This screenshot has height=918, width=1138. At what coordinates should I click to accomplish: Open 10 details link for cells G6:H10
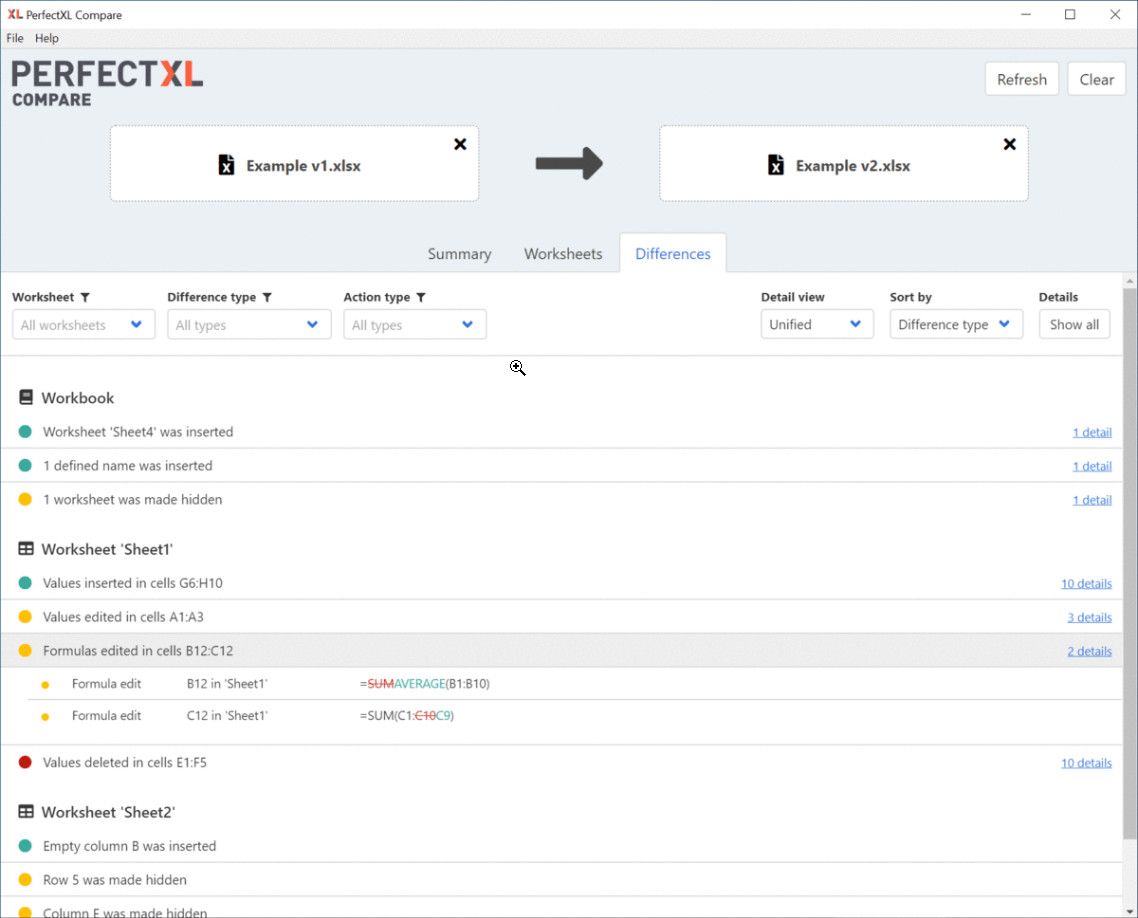point(1086,583)
